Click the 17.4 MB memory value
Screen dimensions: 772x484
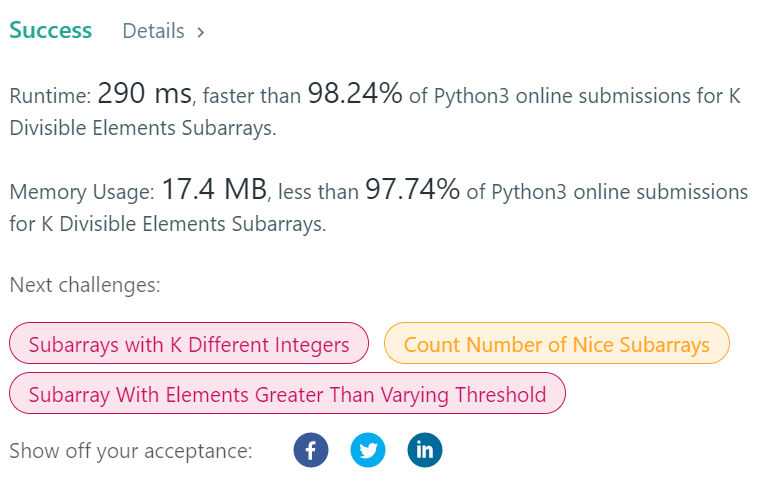214,190
